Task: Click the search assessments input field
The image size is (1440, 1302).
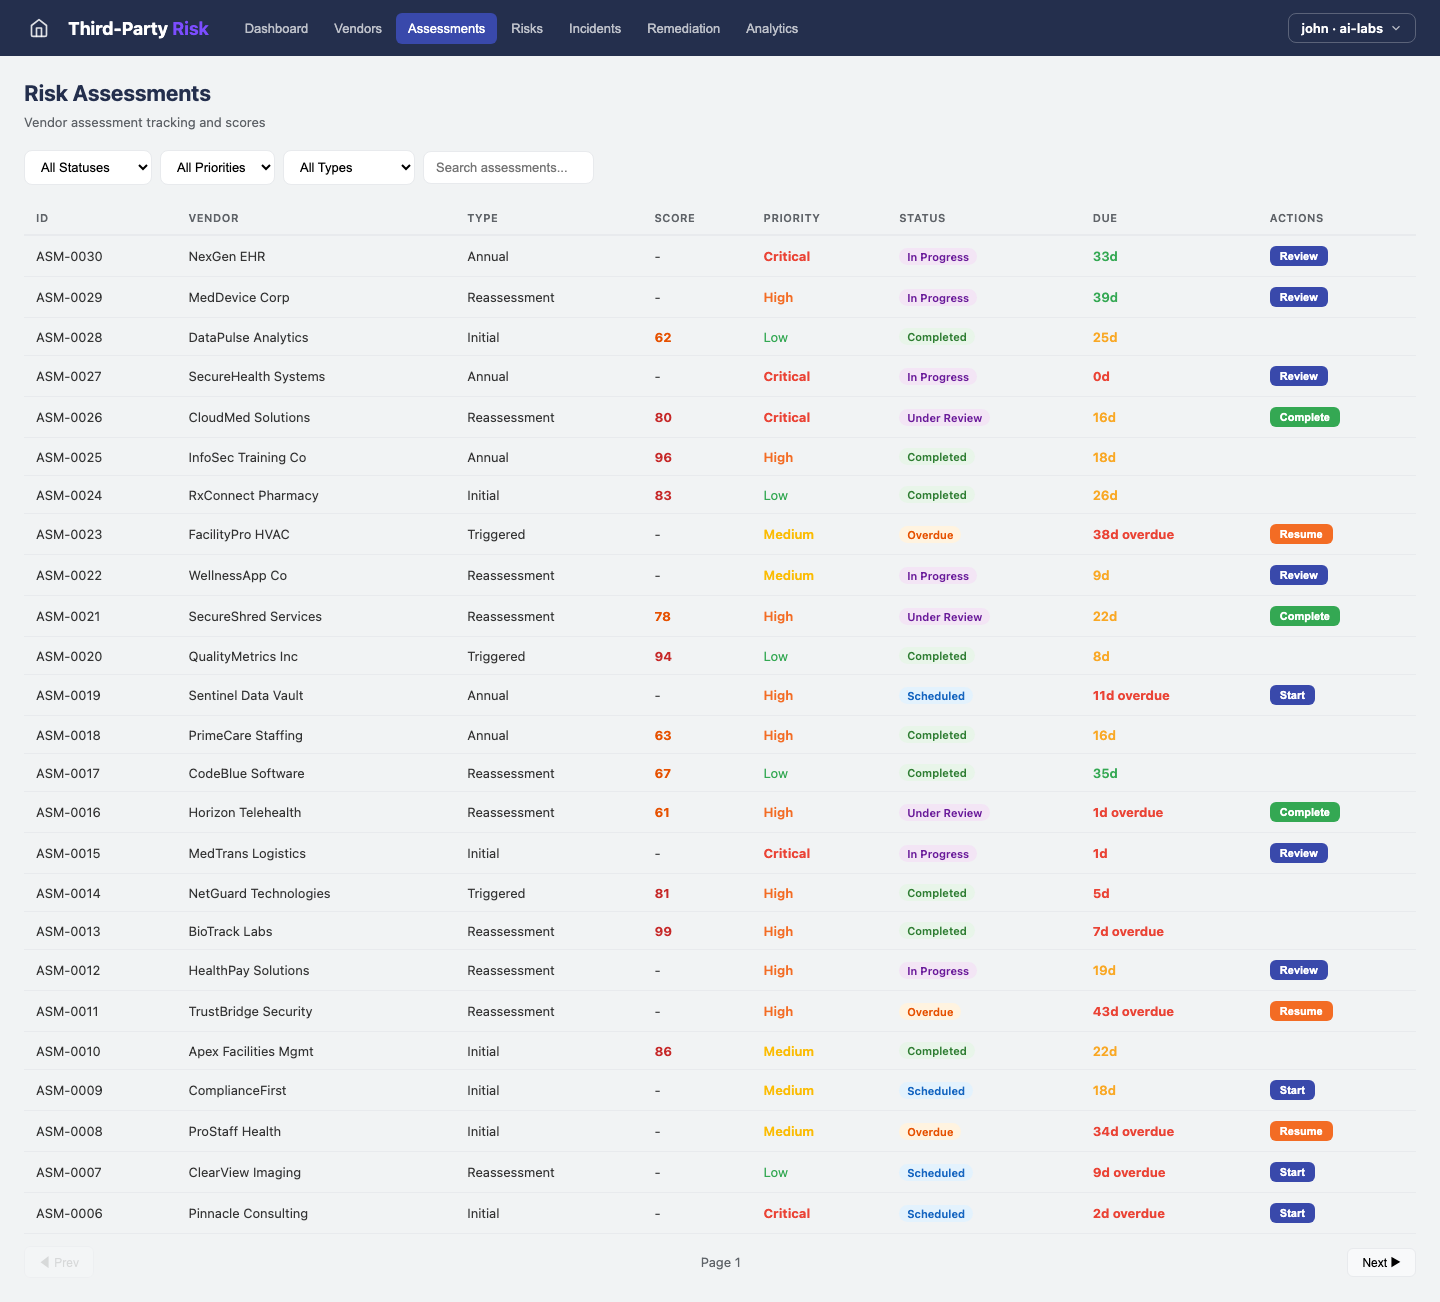Action: 508,167
